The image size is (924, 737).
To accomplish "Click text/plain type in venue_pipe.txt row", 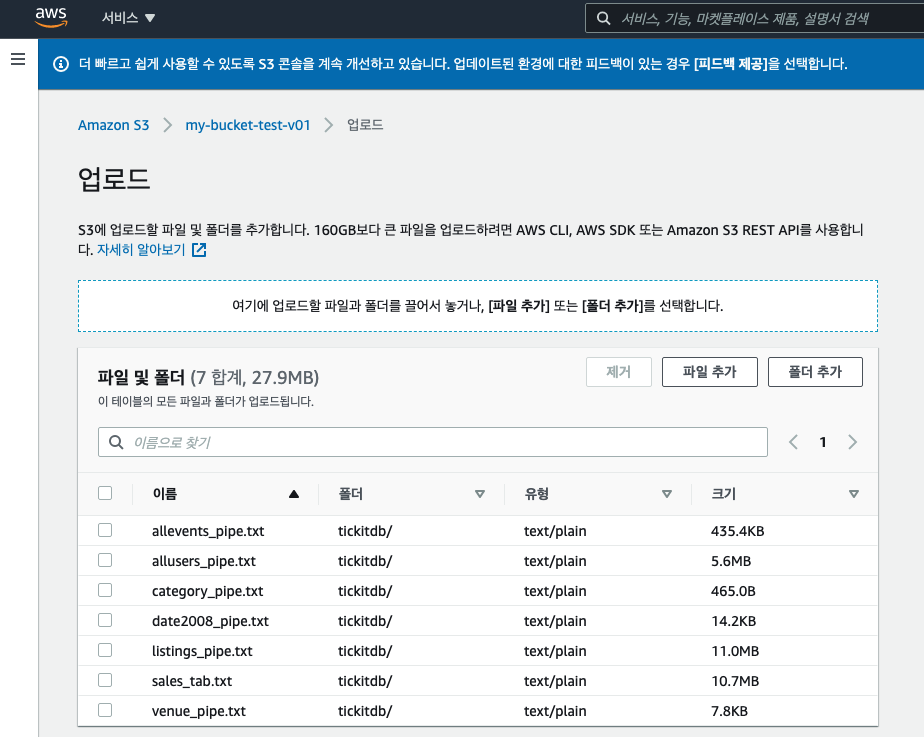I will 555,712.
